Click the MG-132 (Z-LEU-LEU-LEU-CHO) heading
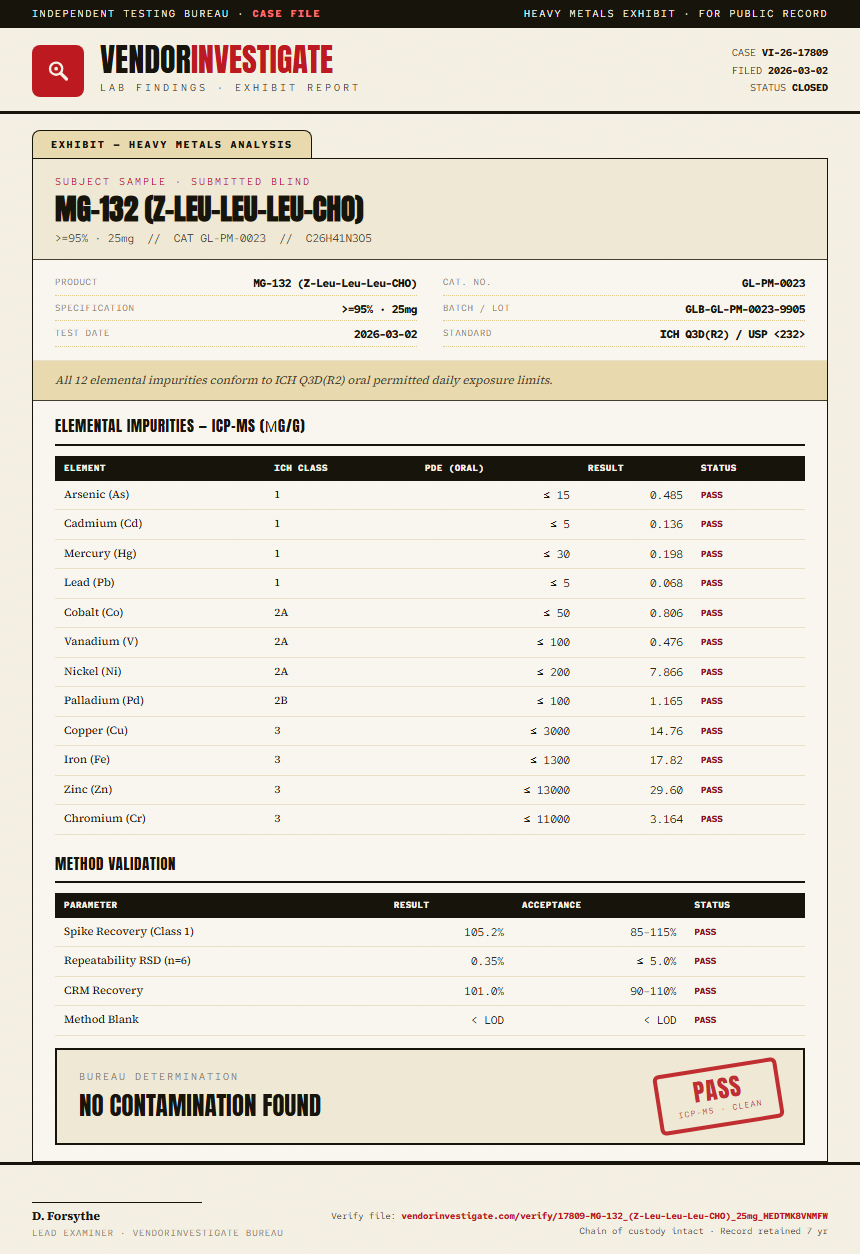 point(209,210)
